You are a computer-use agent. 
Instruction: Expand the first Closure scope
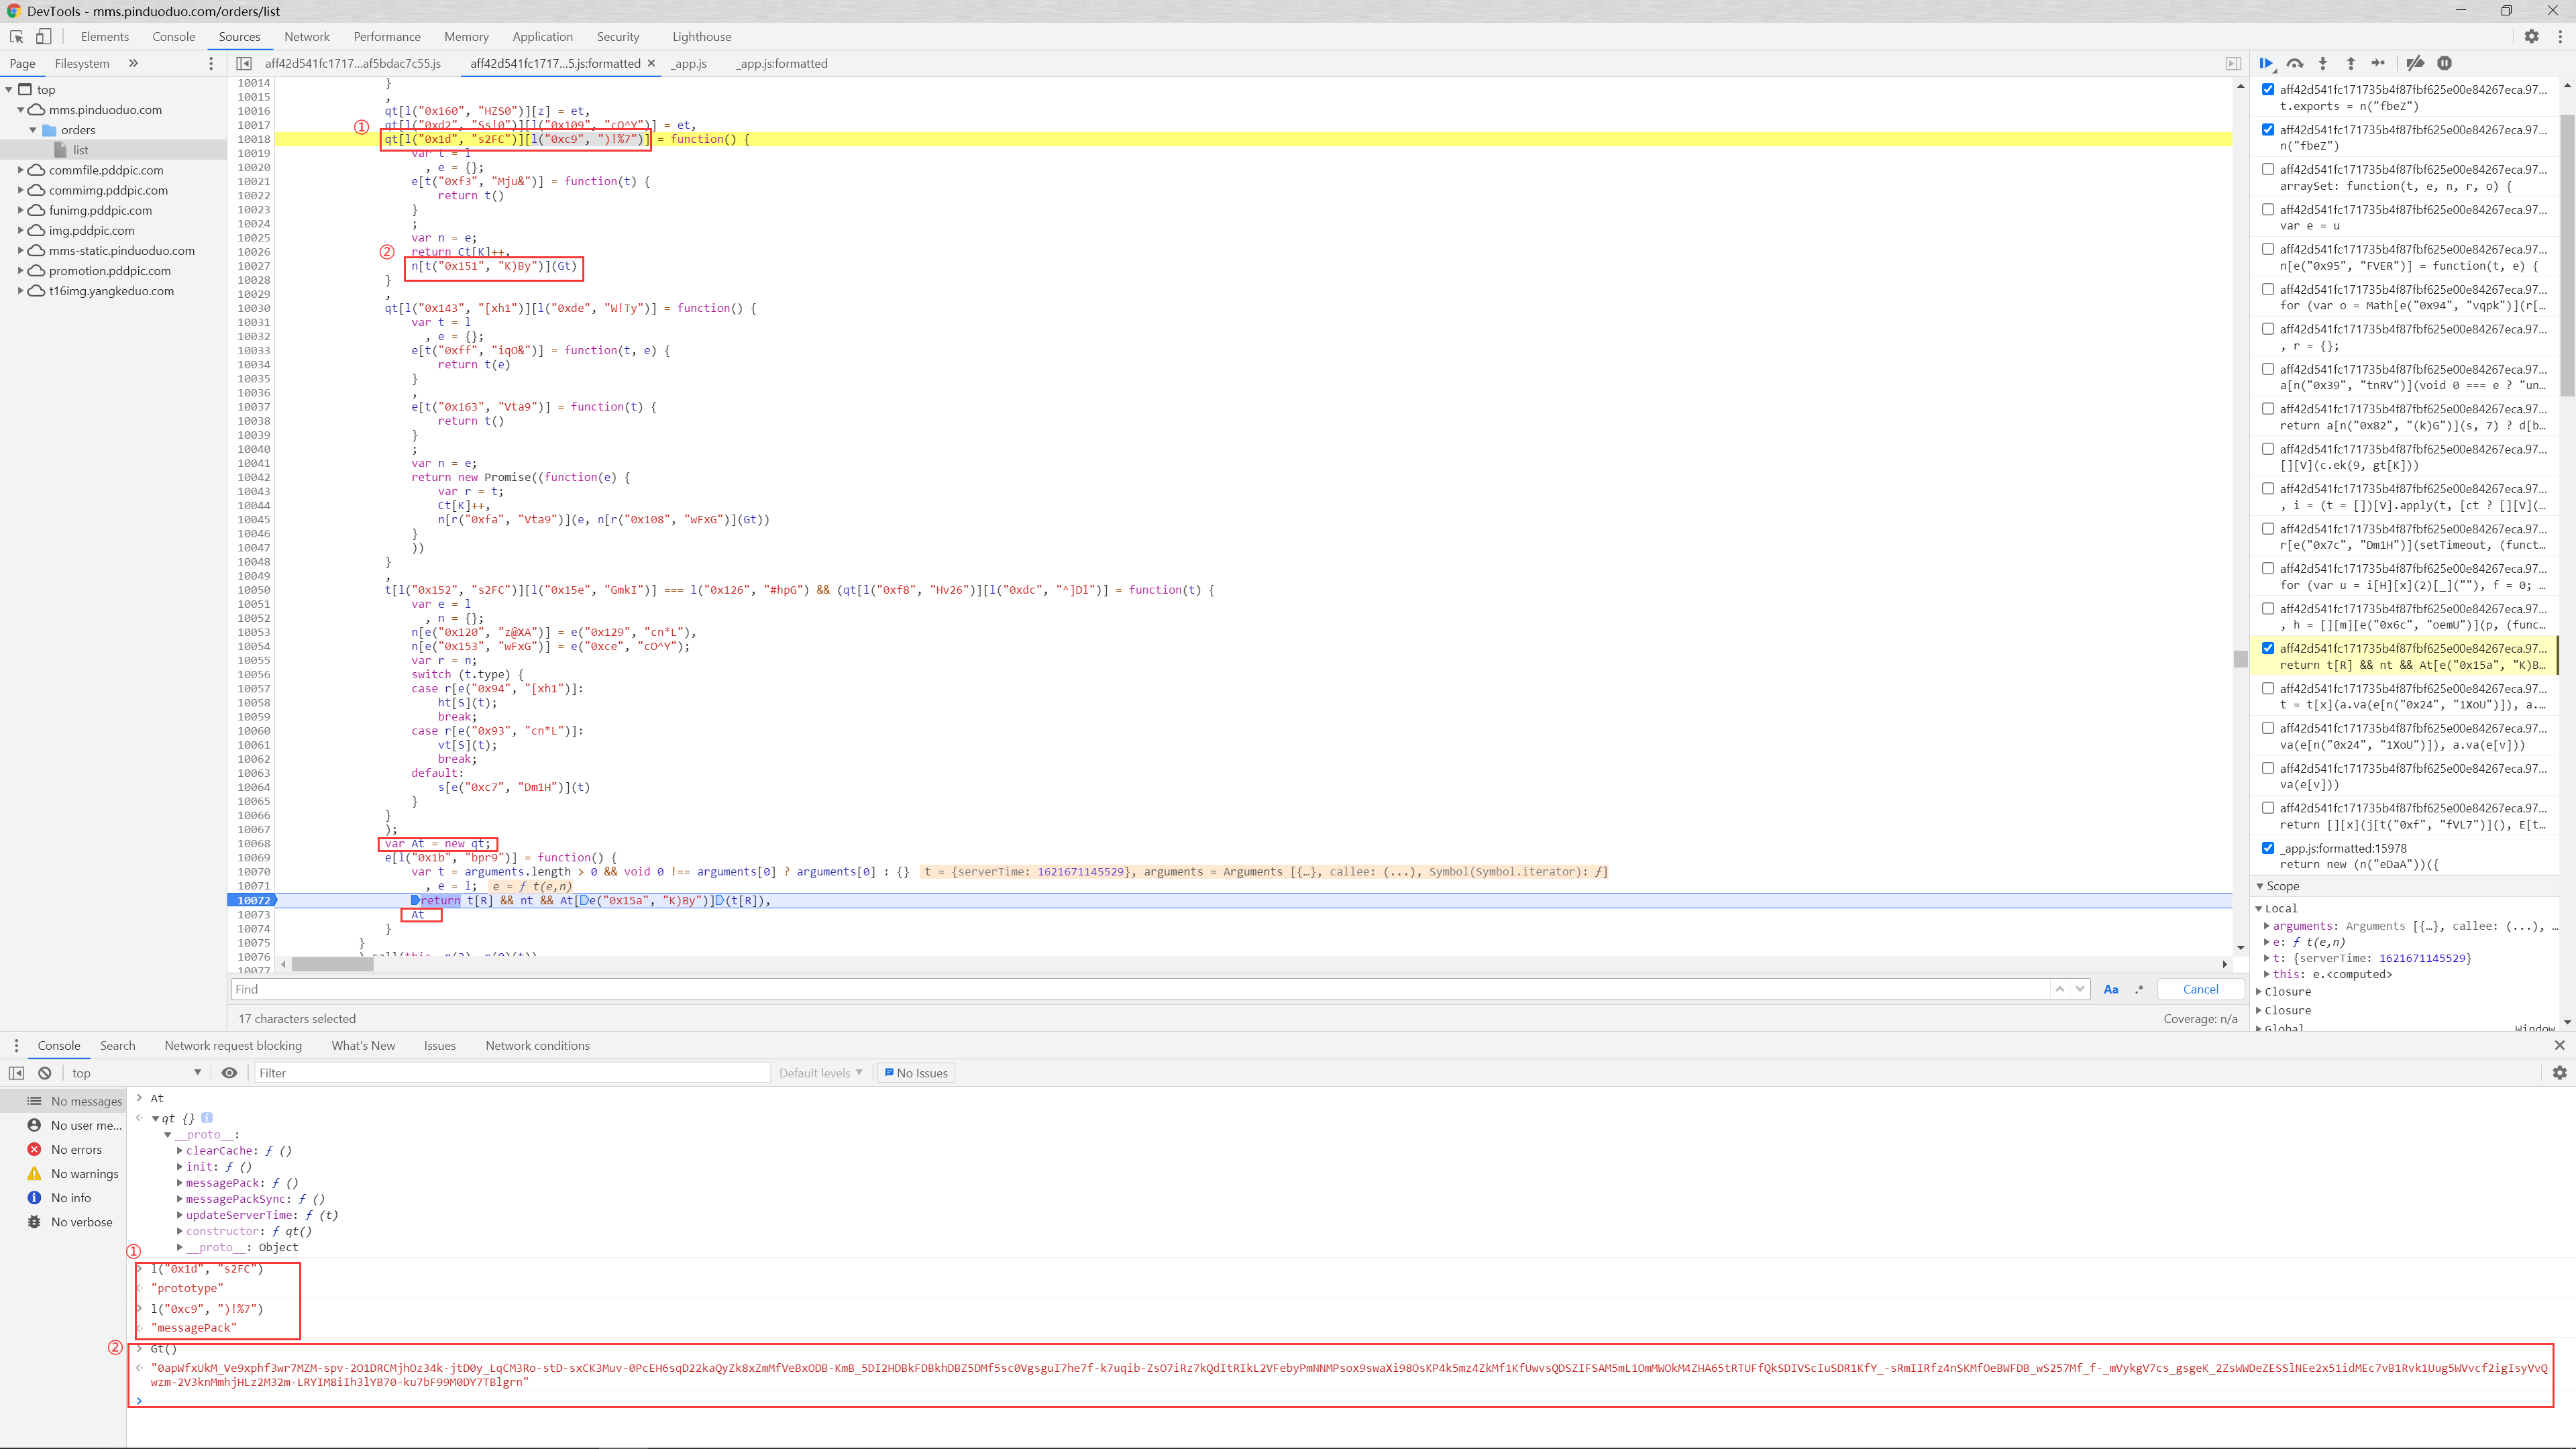(2259, 992)
